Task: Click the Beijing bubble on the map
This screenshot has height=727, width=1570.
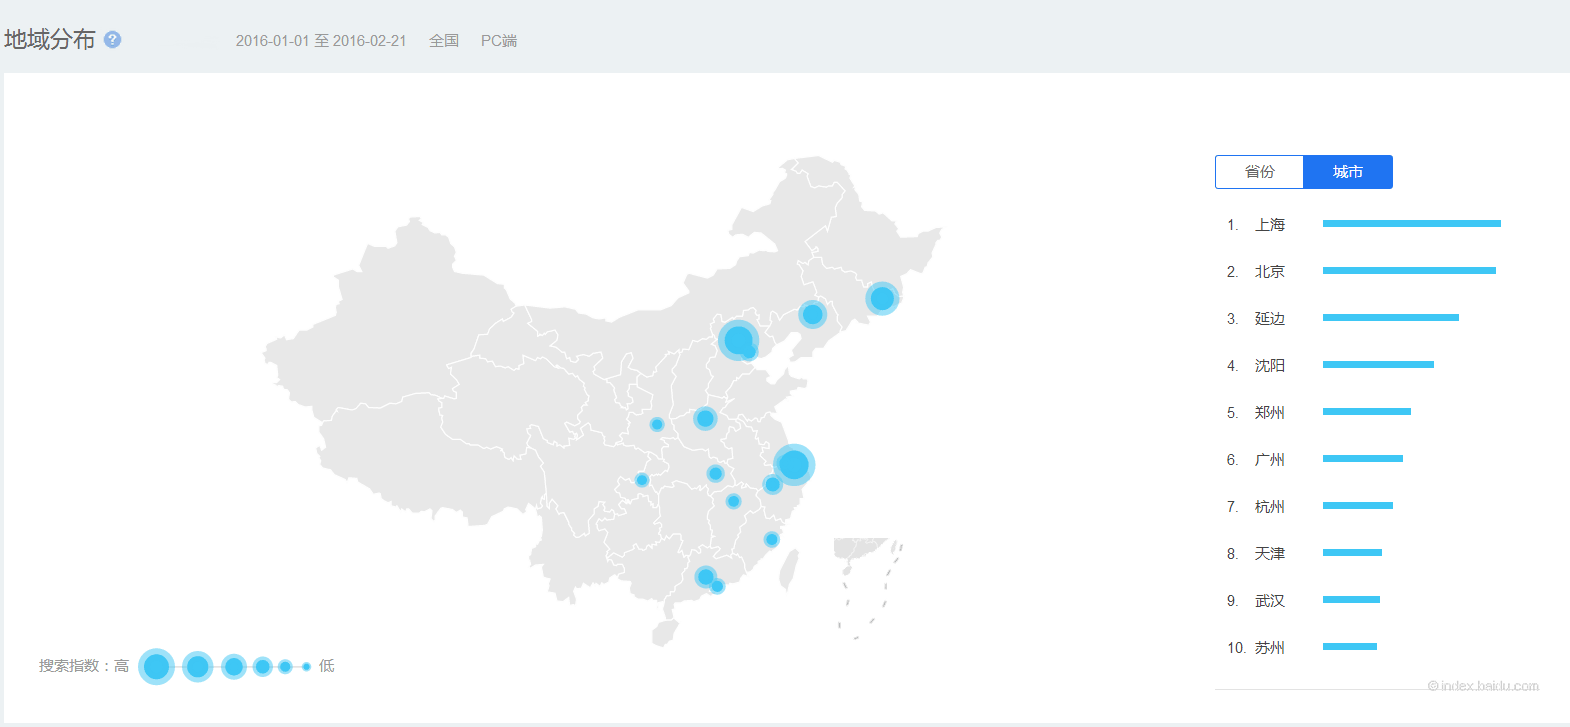Action: pos(737,340)
